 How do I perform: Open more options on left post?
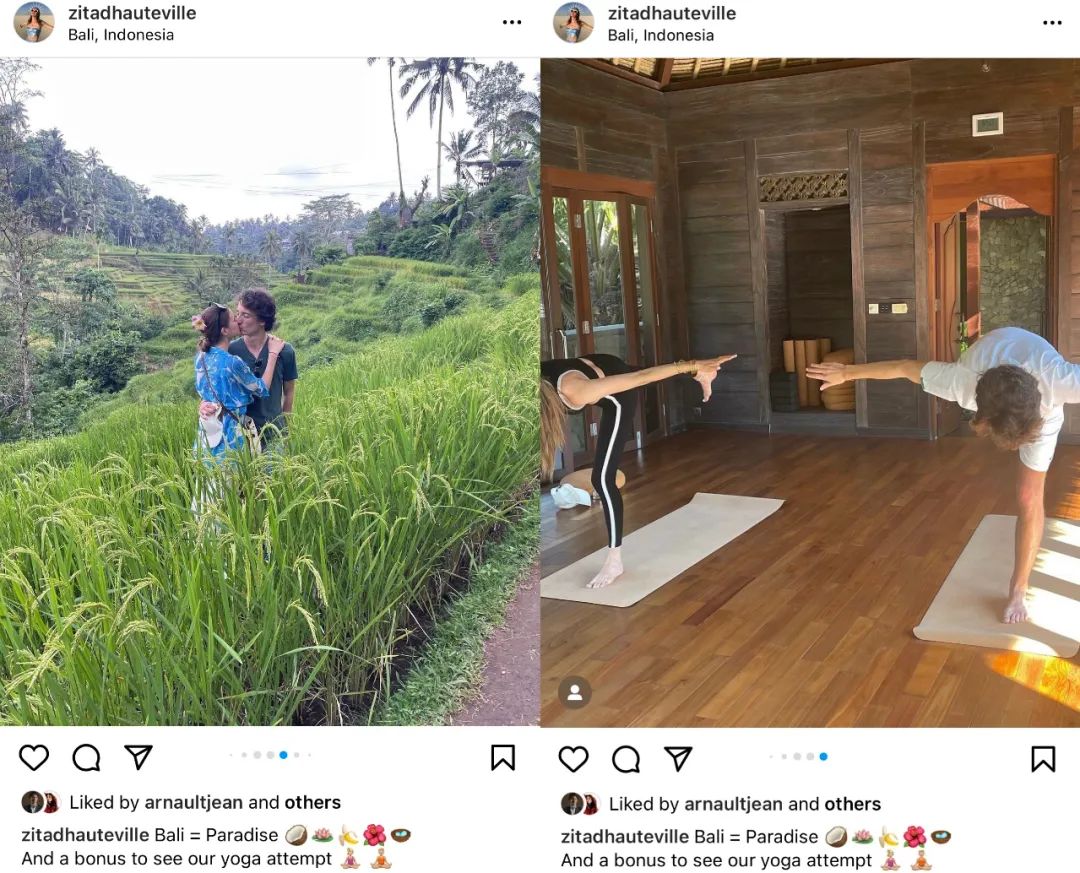512,22
